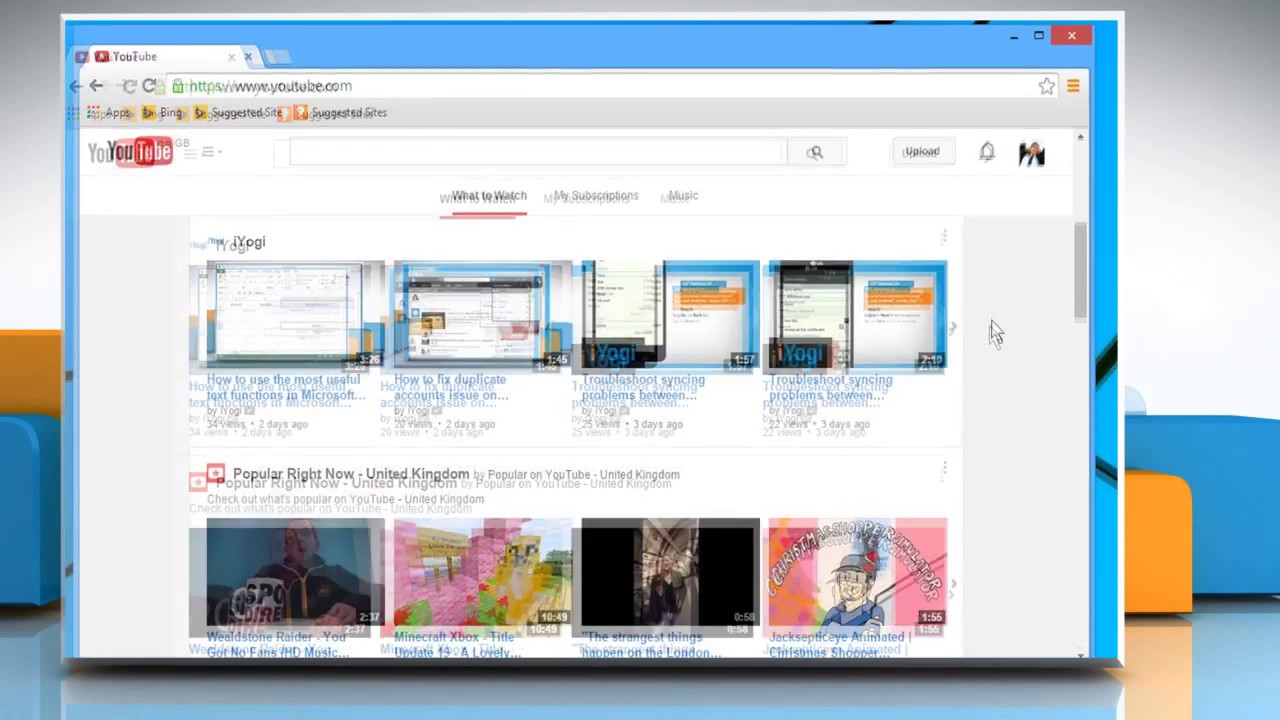This screenshot has height=720, width=1280.
Task: Switch to What to Watch tab
Action: tap(489, 196)
